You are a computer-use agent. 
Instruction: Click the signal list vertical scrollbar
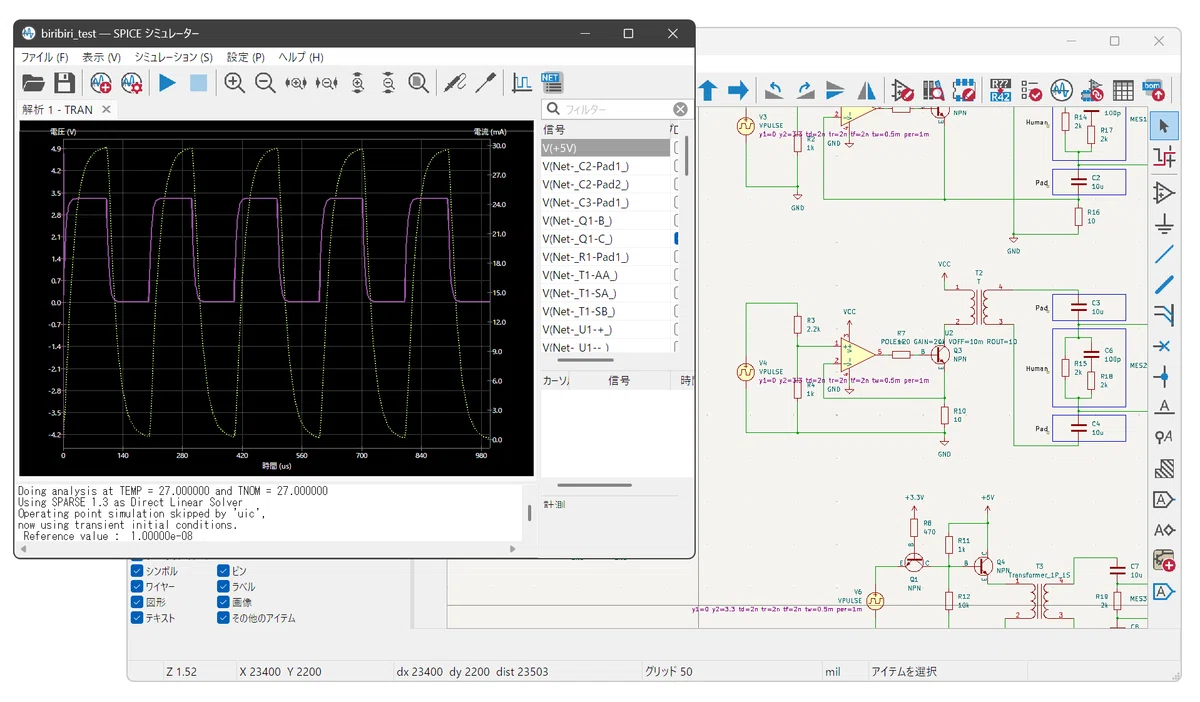click(x=687, y=155)
